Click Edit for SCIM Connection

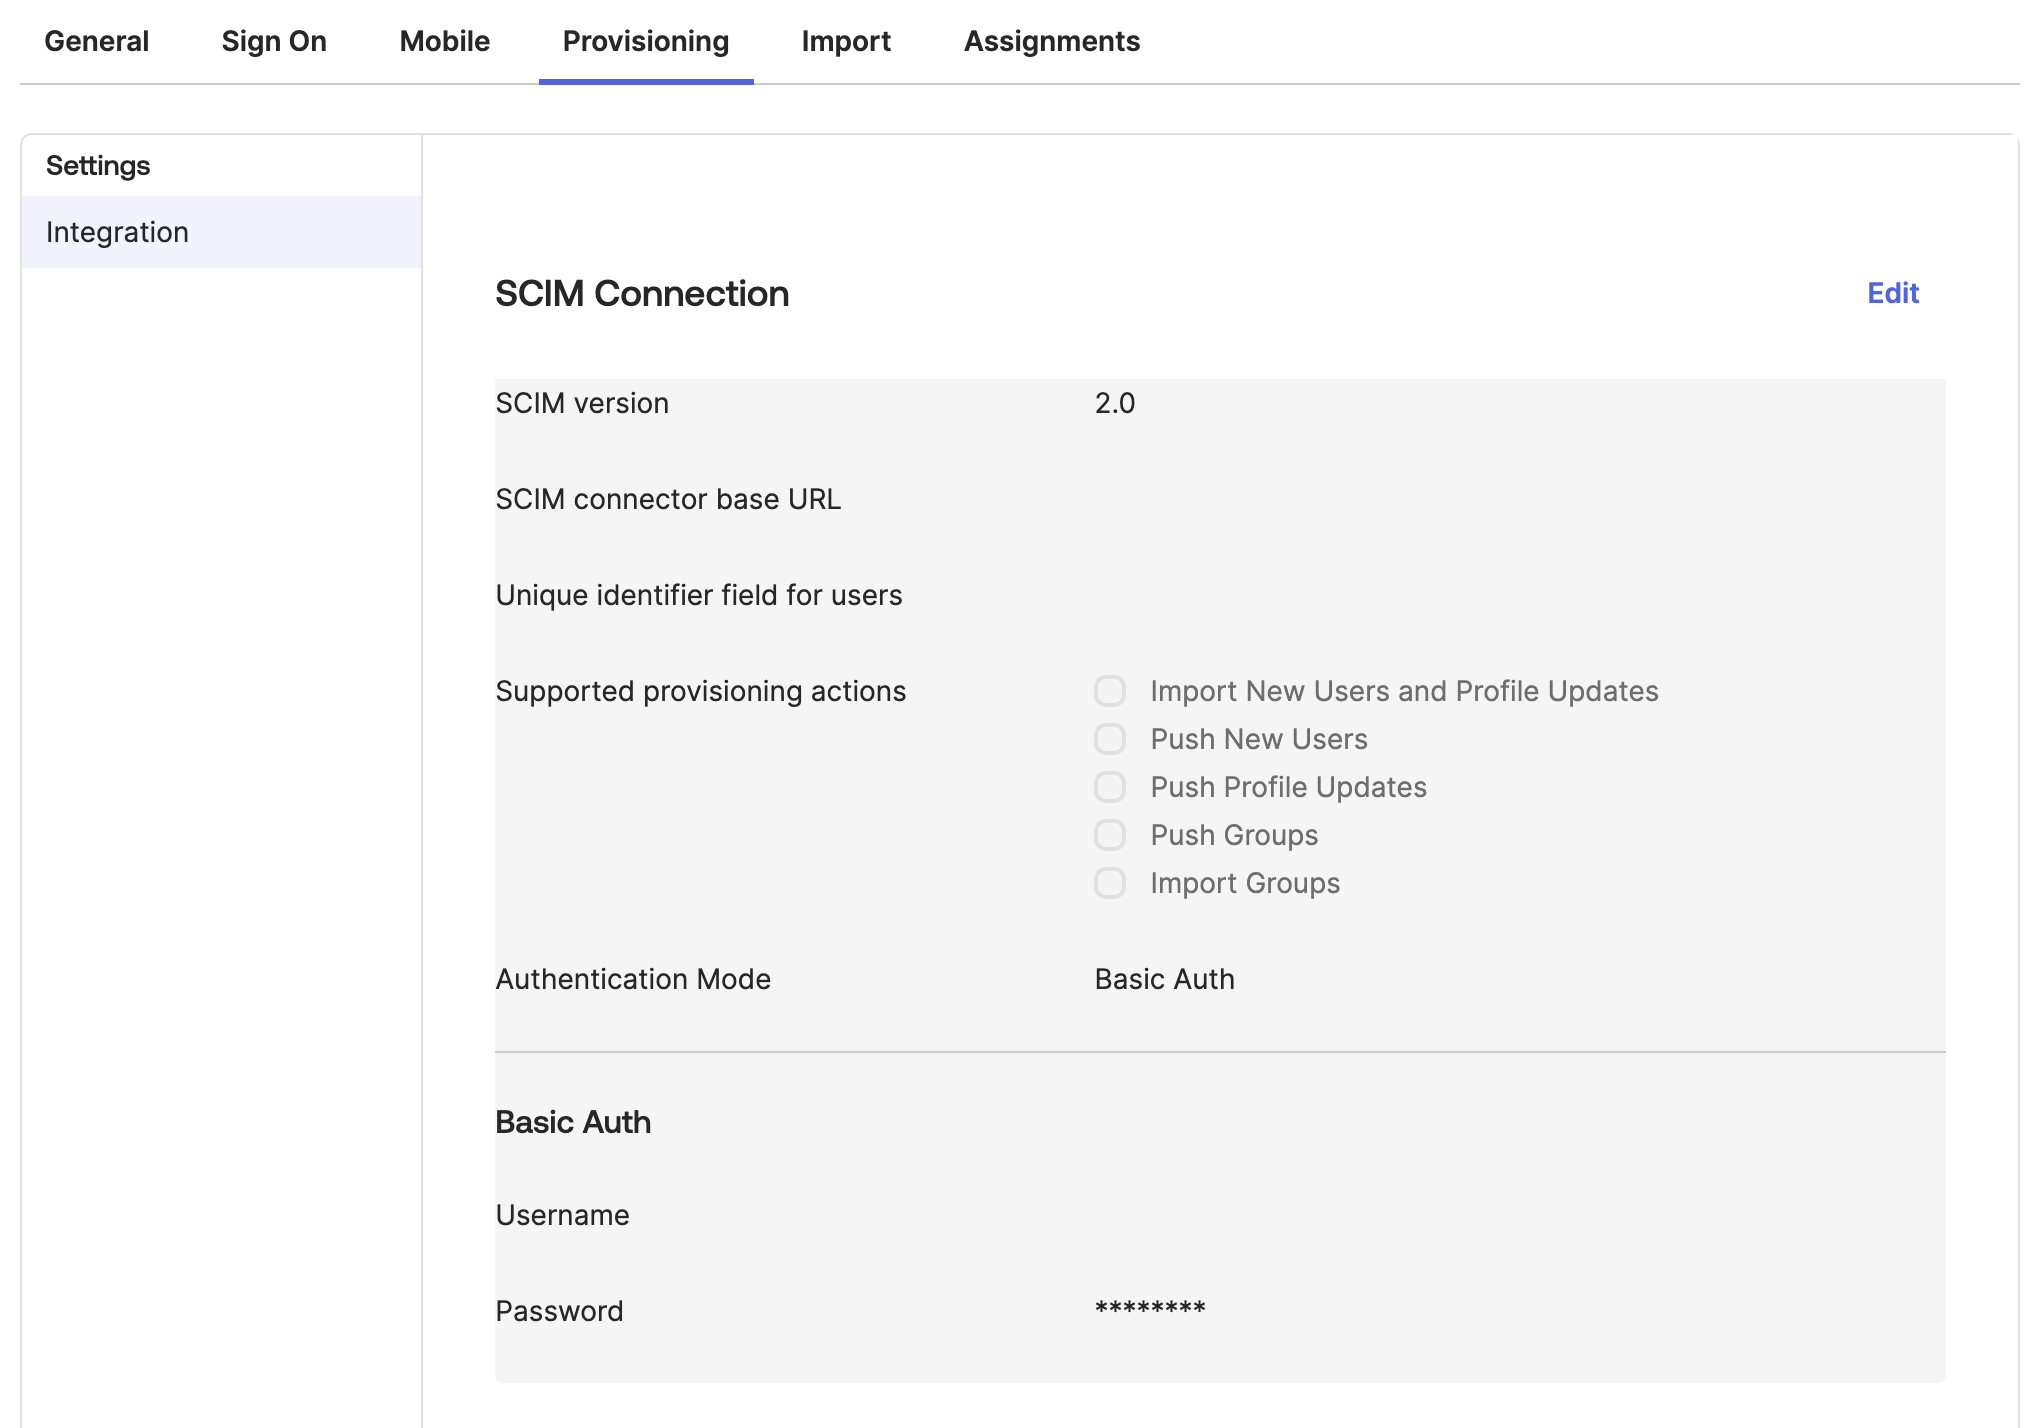coord(1892,293)
